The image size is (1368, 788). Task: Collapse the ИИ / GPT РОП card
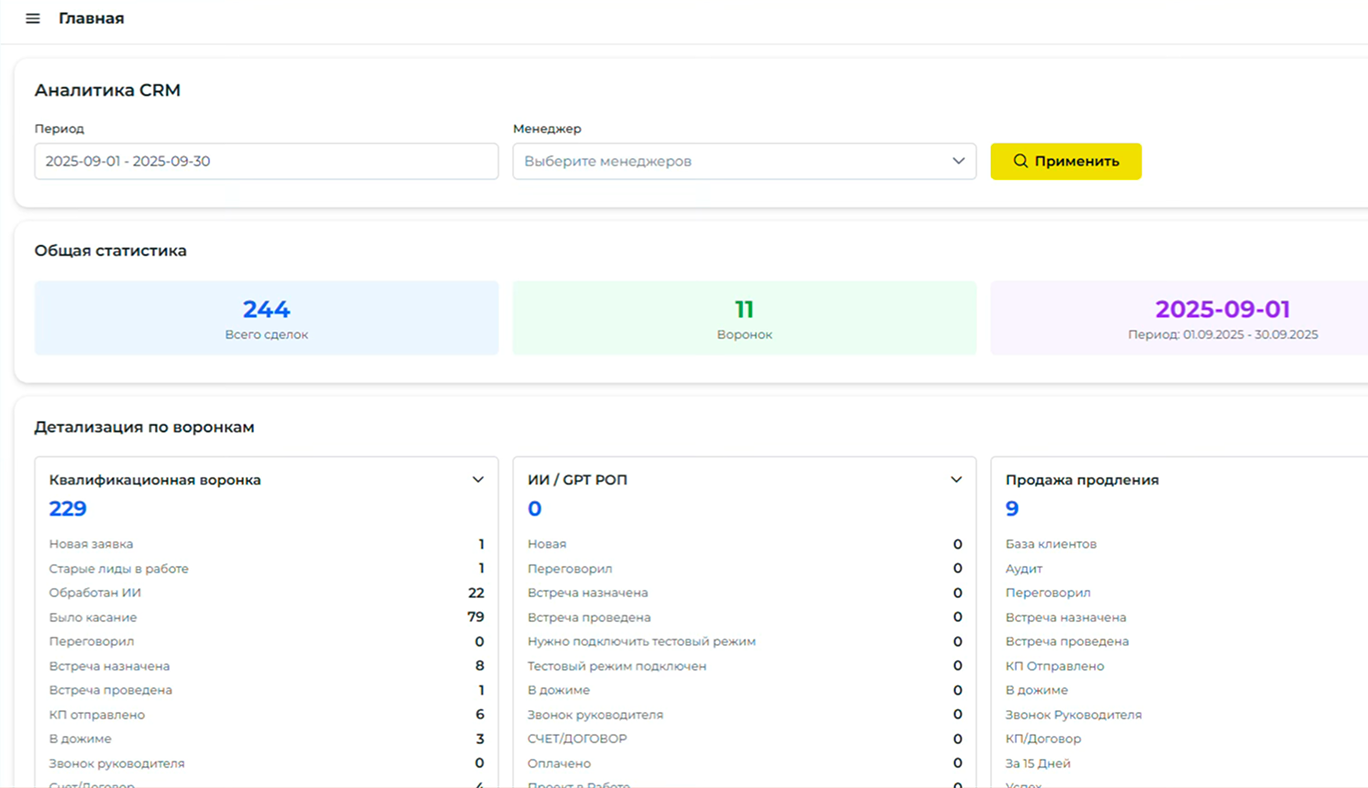click(x=956, y=480)
